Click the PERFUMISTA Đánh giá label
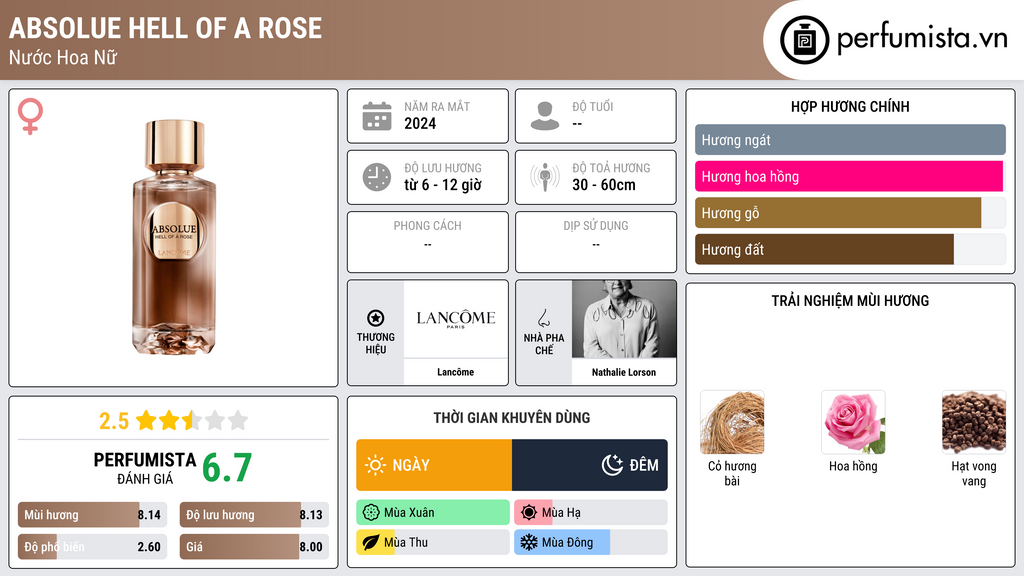This screenshot has width=1024, height=576. pyautogui.click(x=145, y=468)
